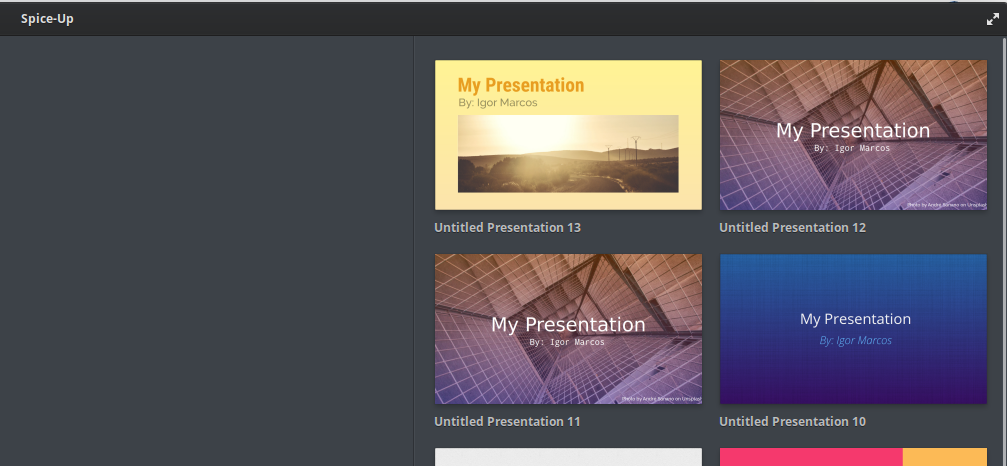
Task: Click the "Untitled Presentation 12" title label
Action: coord(792,227)
